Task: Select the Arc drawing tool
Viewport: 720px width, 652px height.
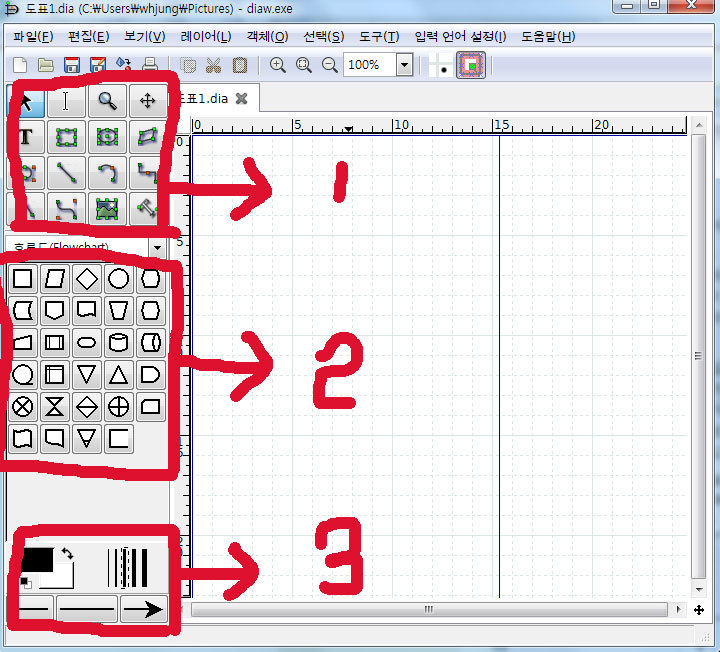Action: 107,173
